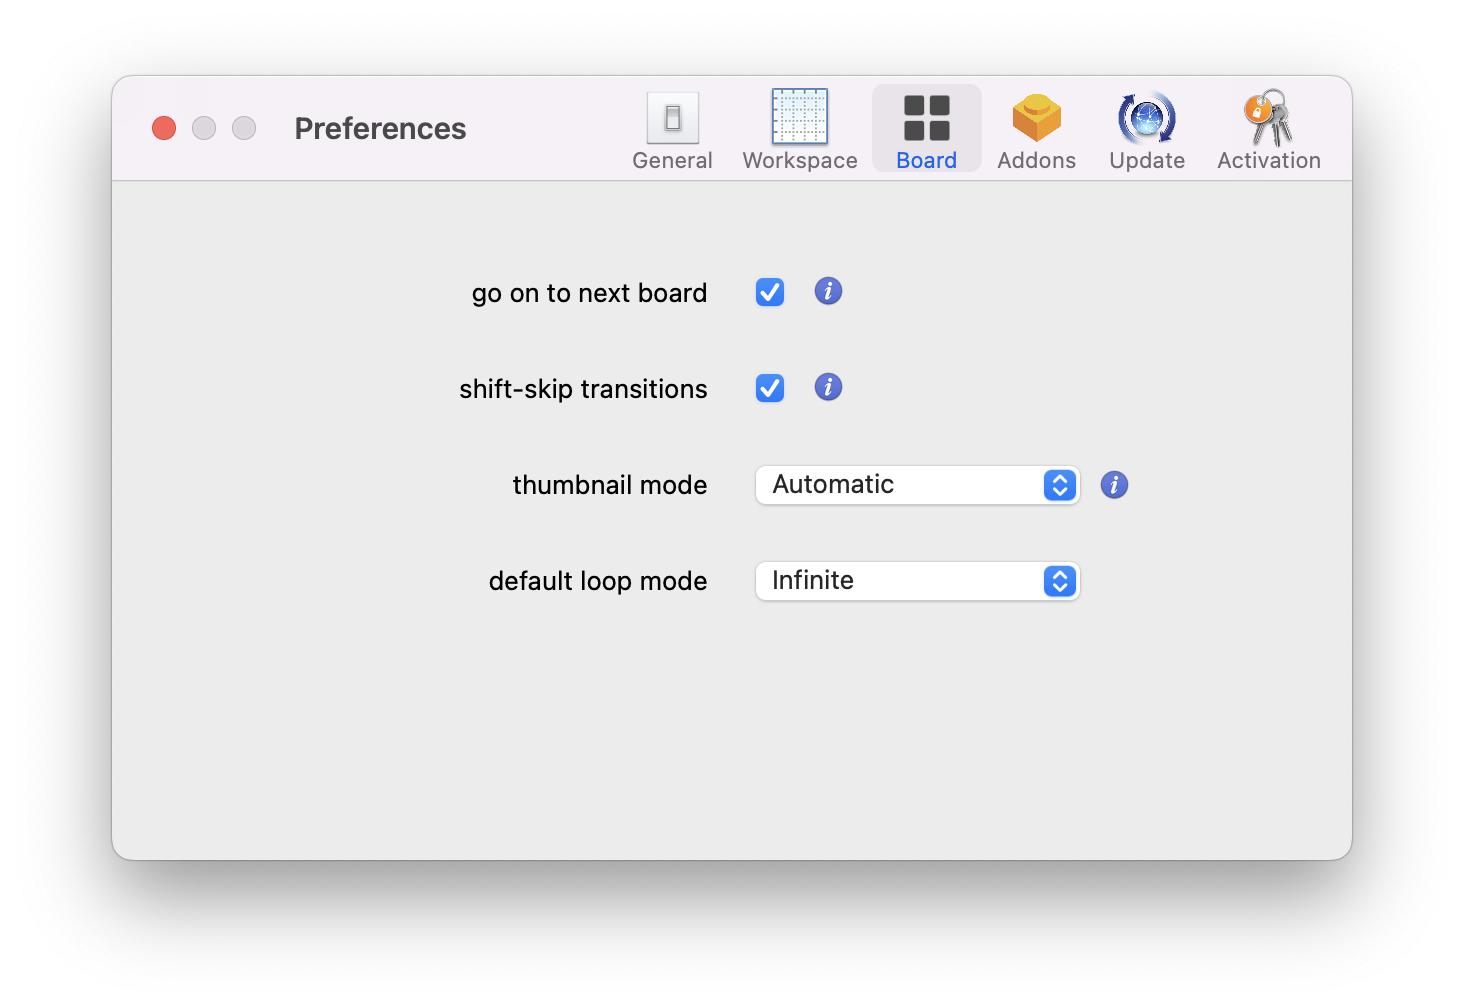Show info for go on to next board

828,291
